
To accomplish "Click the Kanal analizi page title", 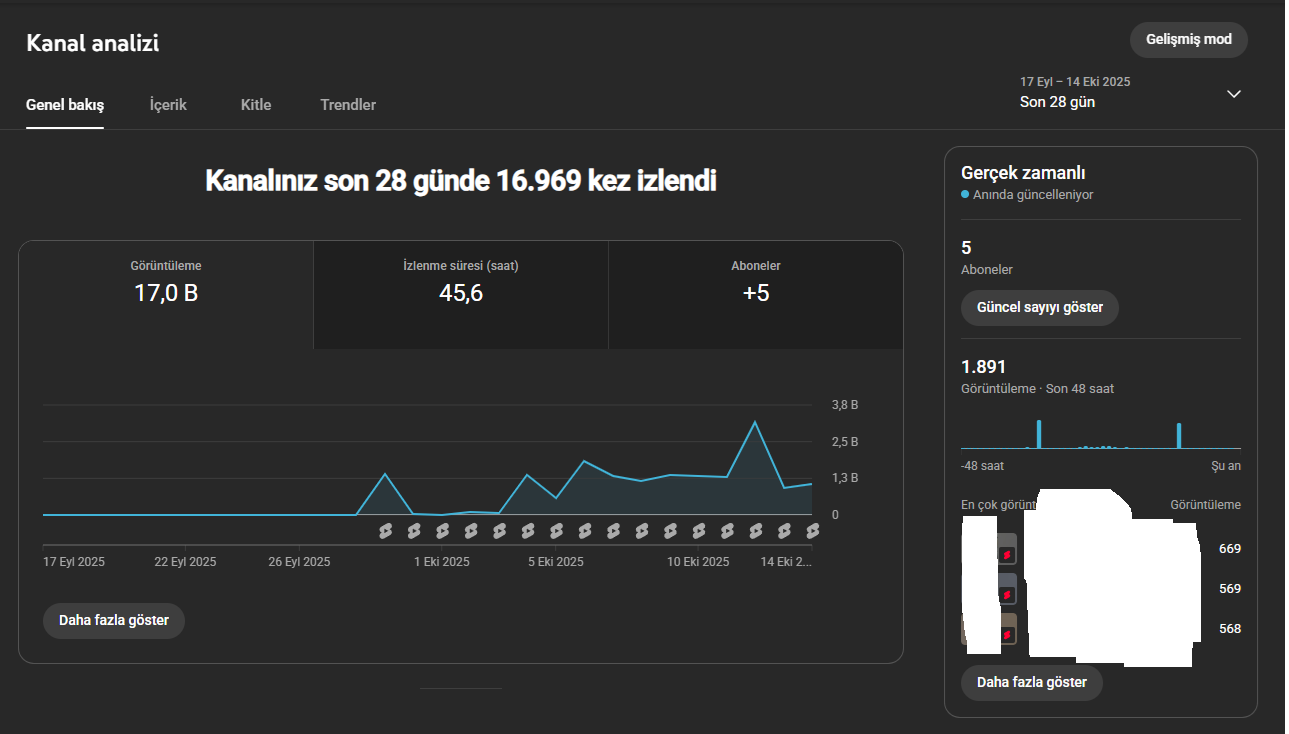I will [92, 43].
